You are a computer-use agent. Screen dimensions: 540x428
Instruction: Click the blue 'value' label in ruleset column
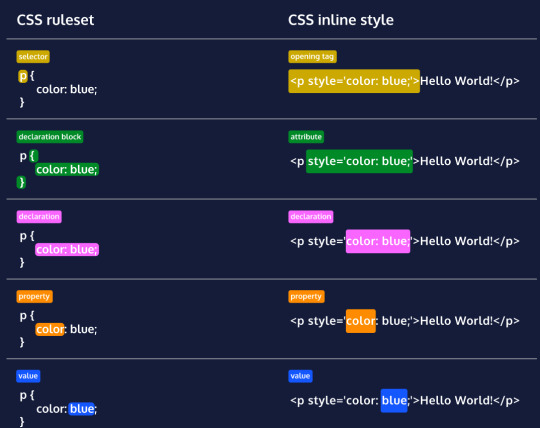tap(28, 376)
